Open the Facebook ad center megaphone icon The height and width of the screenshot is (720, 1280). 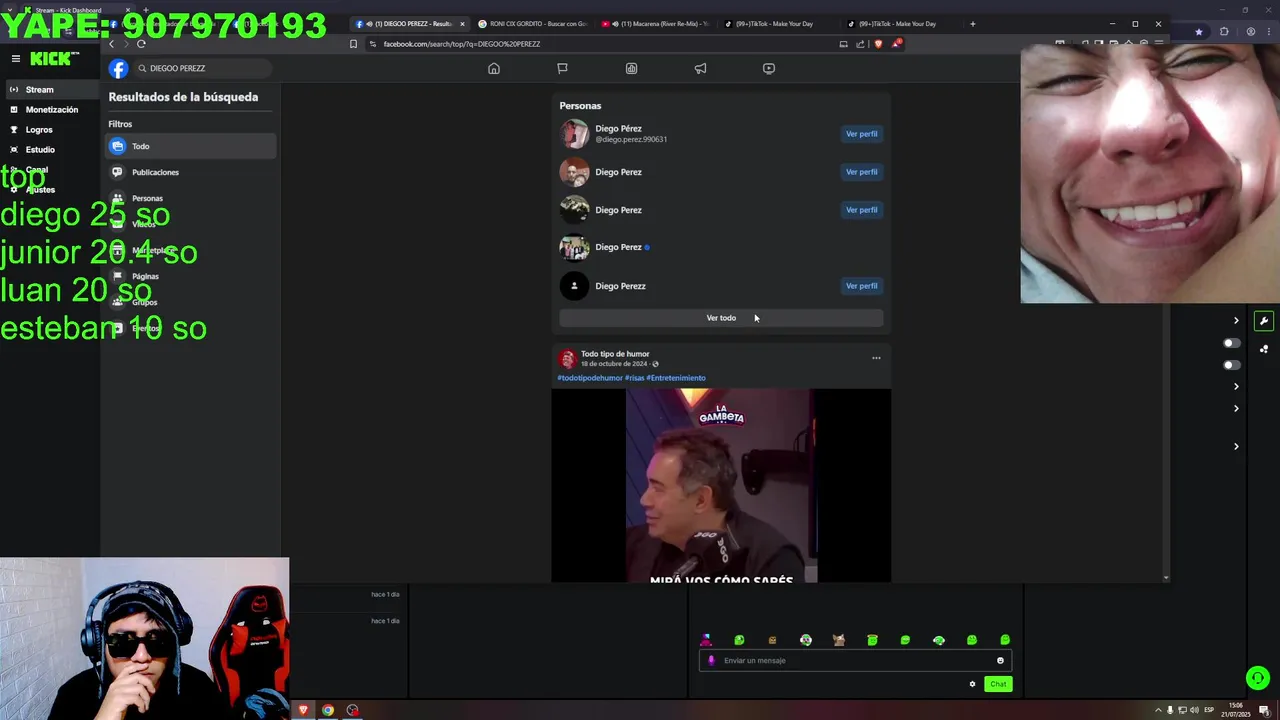click(700, 68)
